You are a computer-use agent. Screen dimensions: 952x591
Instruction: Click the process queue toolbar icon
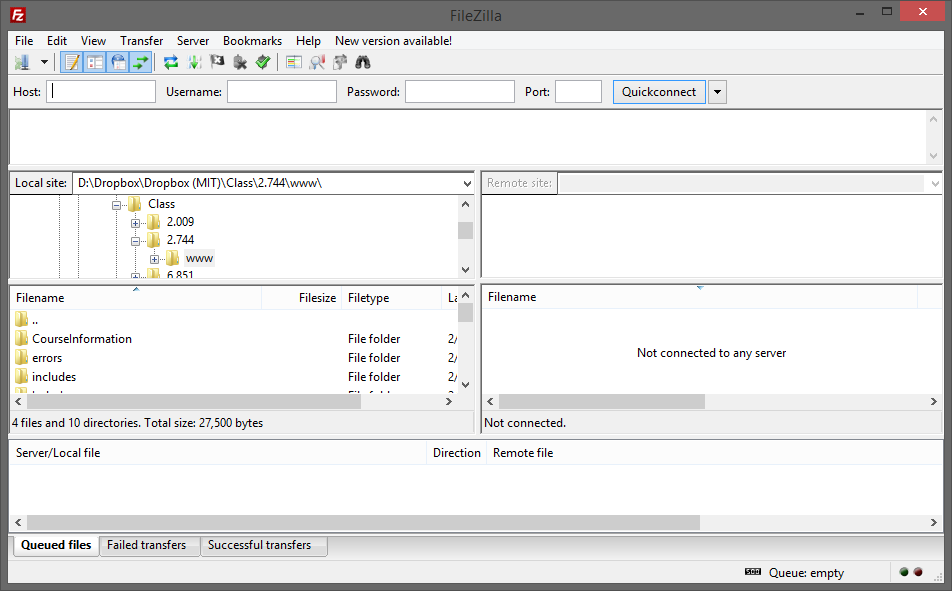click(x=194, y=63)
